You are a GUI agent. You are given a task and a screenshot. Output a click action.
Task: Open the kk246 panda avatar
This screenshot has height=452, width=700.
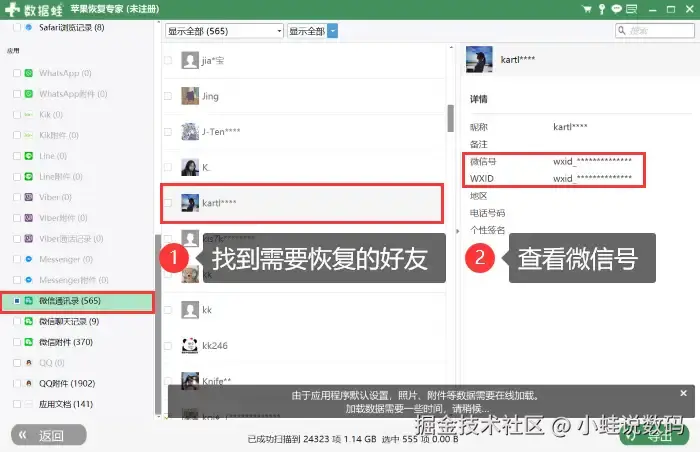[190, 345]
